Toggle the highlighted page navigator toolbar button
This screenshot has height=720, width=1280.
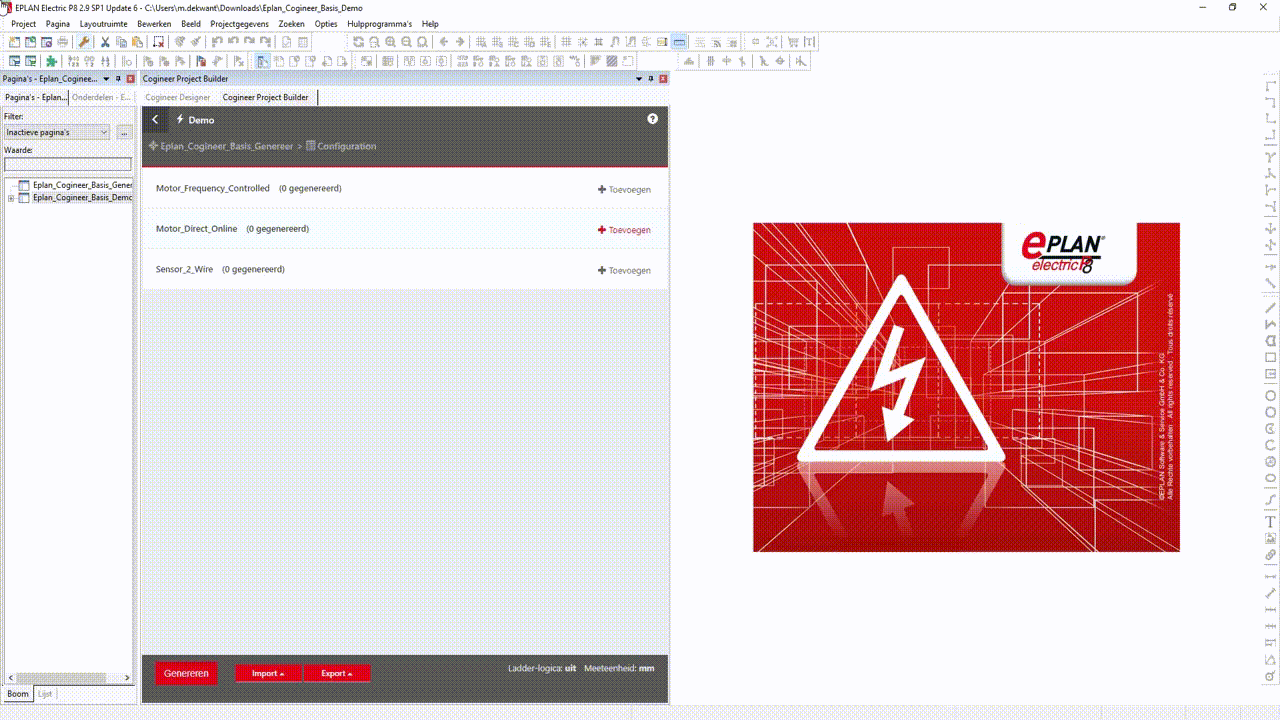point(262,61)
